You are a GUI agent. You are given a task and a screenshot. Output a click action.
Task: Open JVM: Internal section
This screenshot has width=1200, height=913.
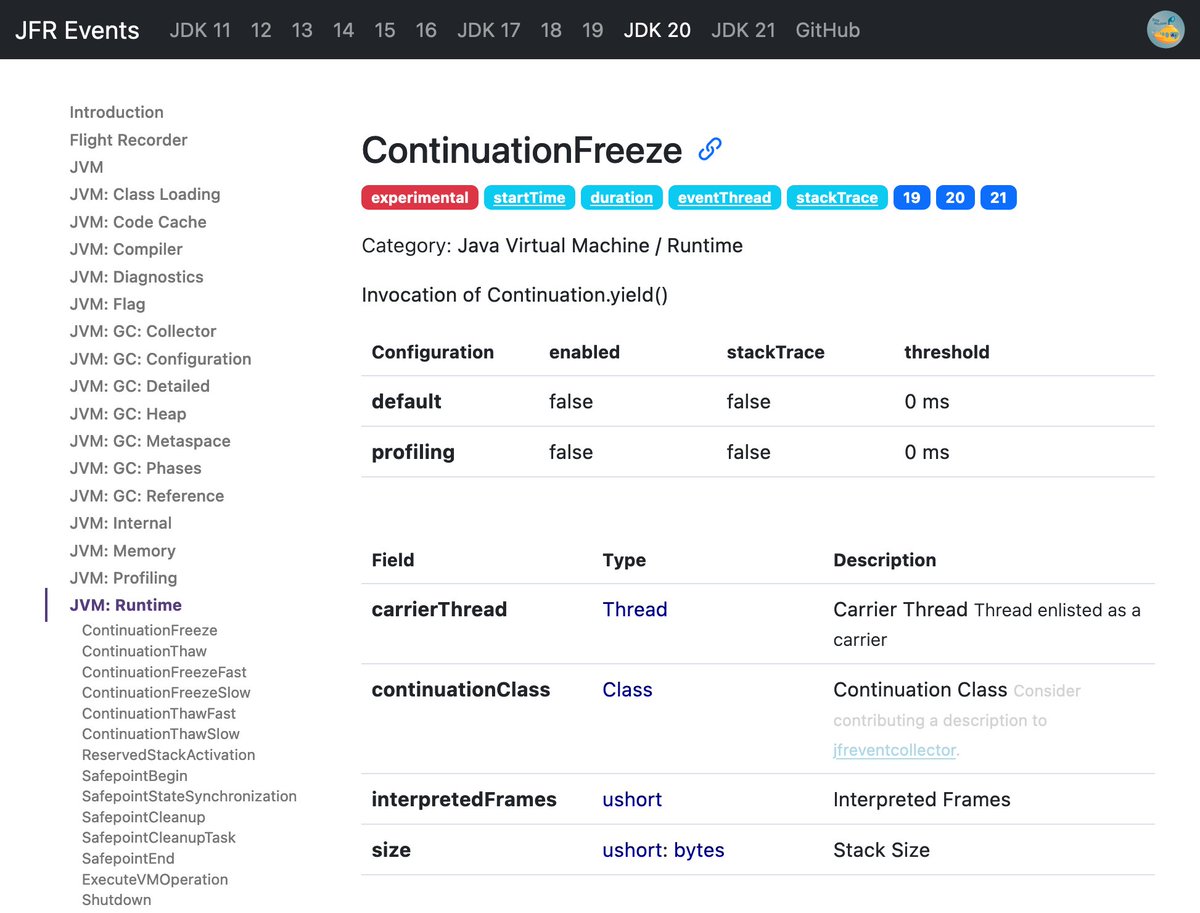(121, 523)
